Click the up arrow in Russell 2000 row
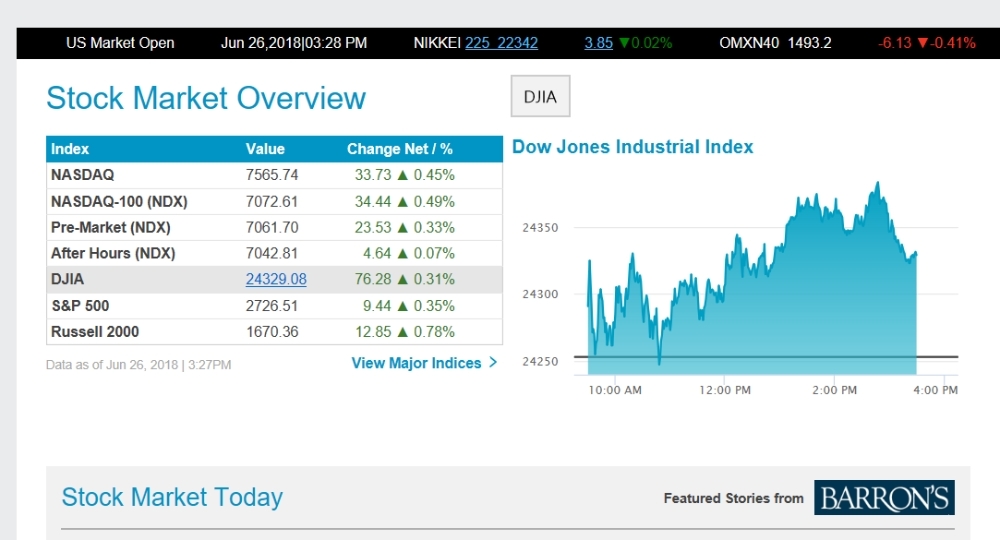The image size is (1000, 540). [x=403, y=331]
